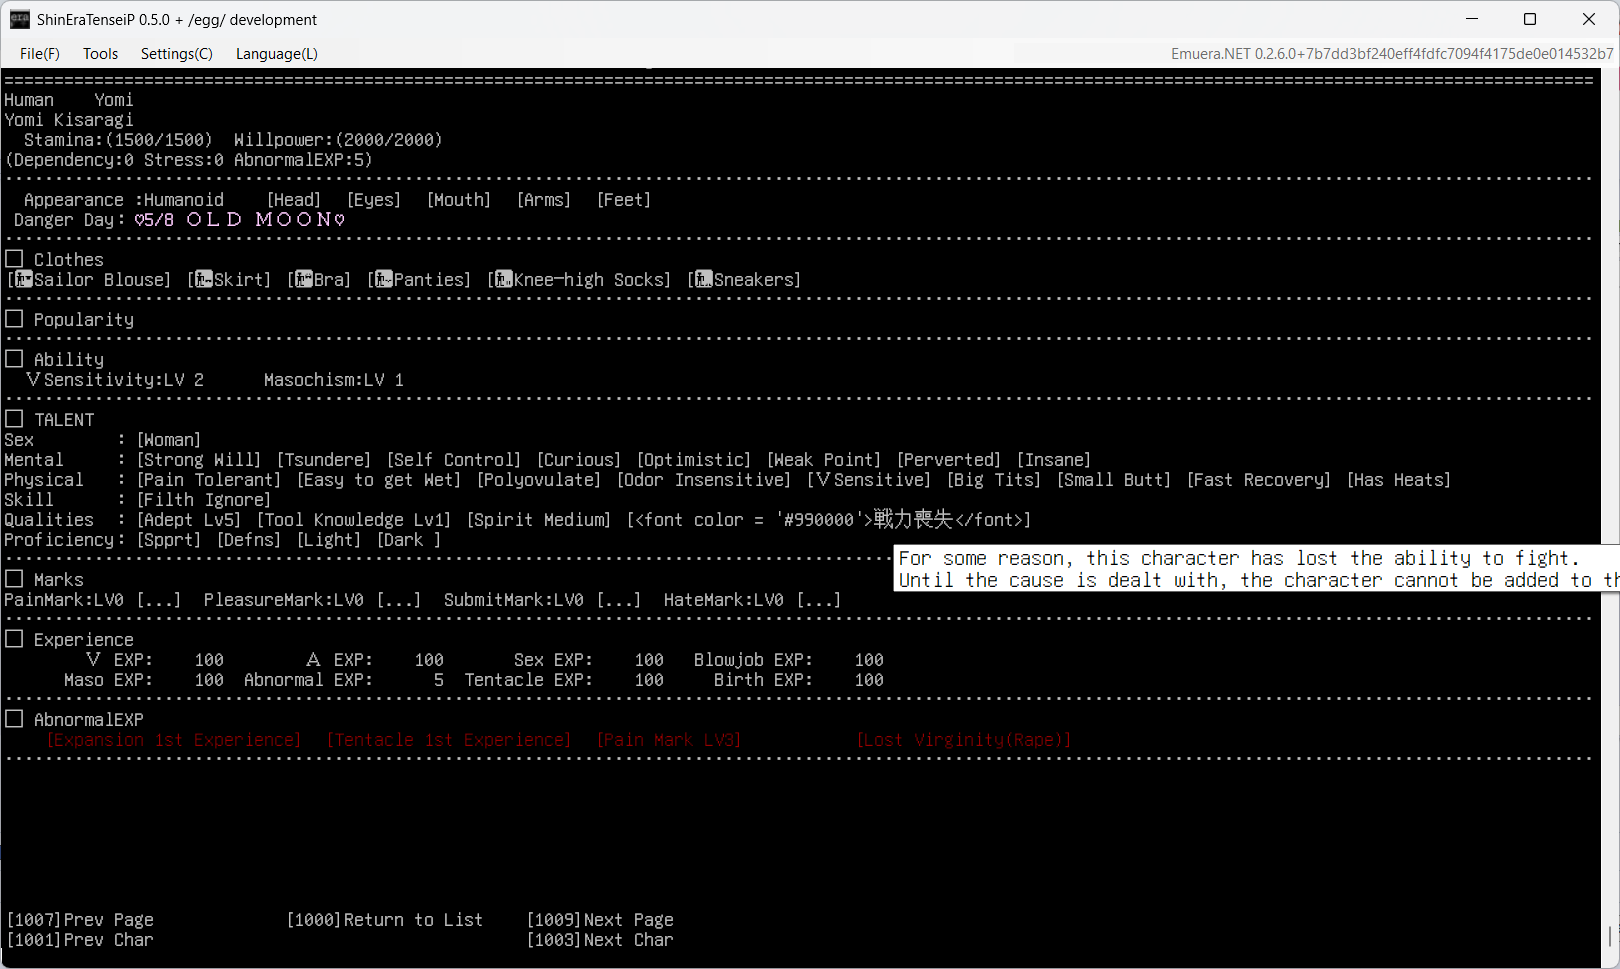The image size is (1620, 969).
Task: Click the clothing icon beside Sneakers
Action: tap(704, 279)
